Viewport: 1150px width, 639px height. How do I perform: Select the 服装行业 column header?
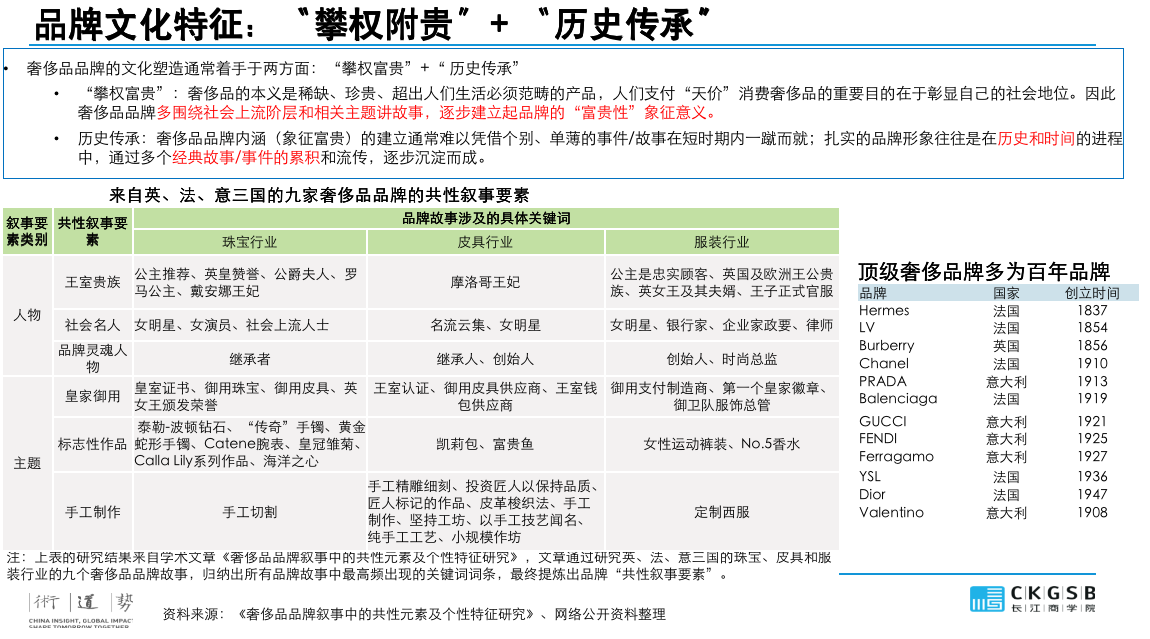[721, 242]
